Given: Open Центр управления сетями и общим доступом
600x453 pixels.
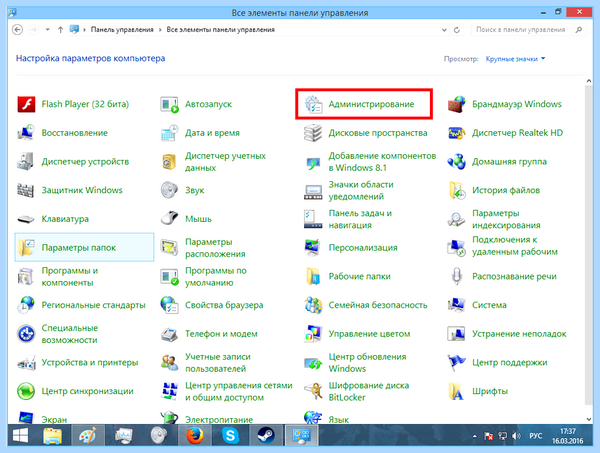Looking at the screenshot, I should (x=239, y=391).
